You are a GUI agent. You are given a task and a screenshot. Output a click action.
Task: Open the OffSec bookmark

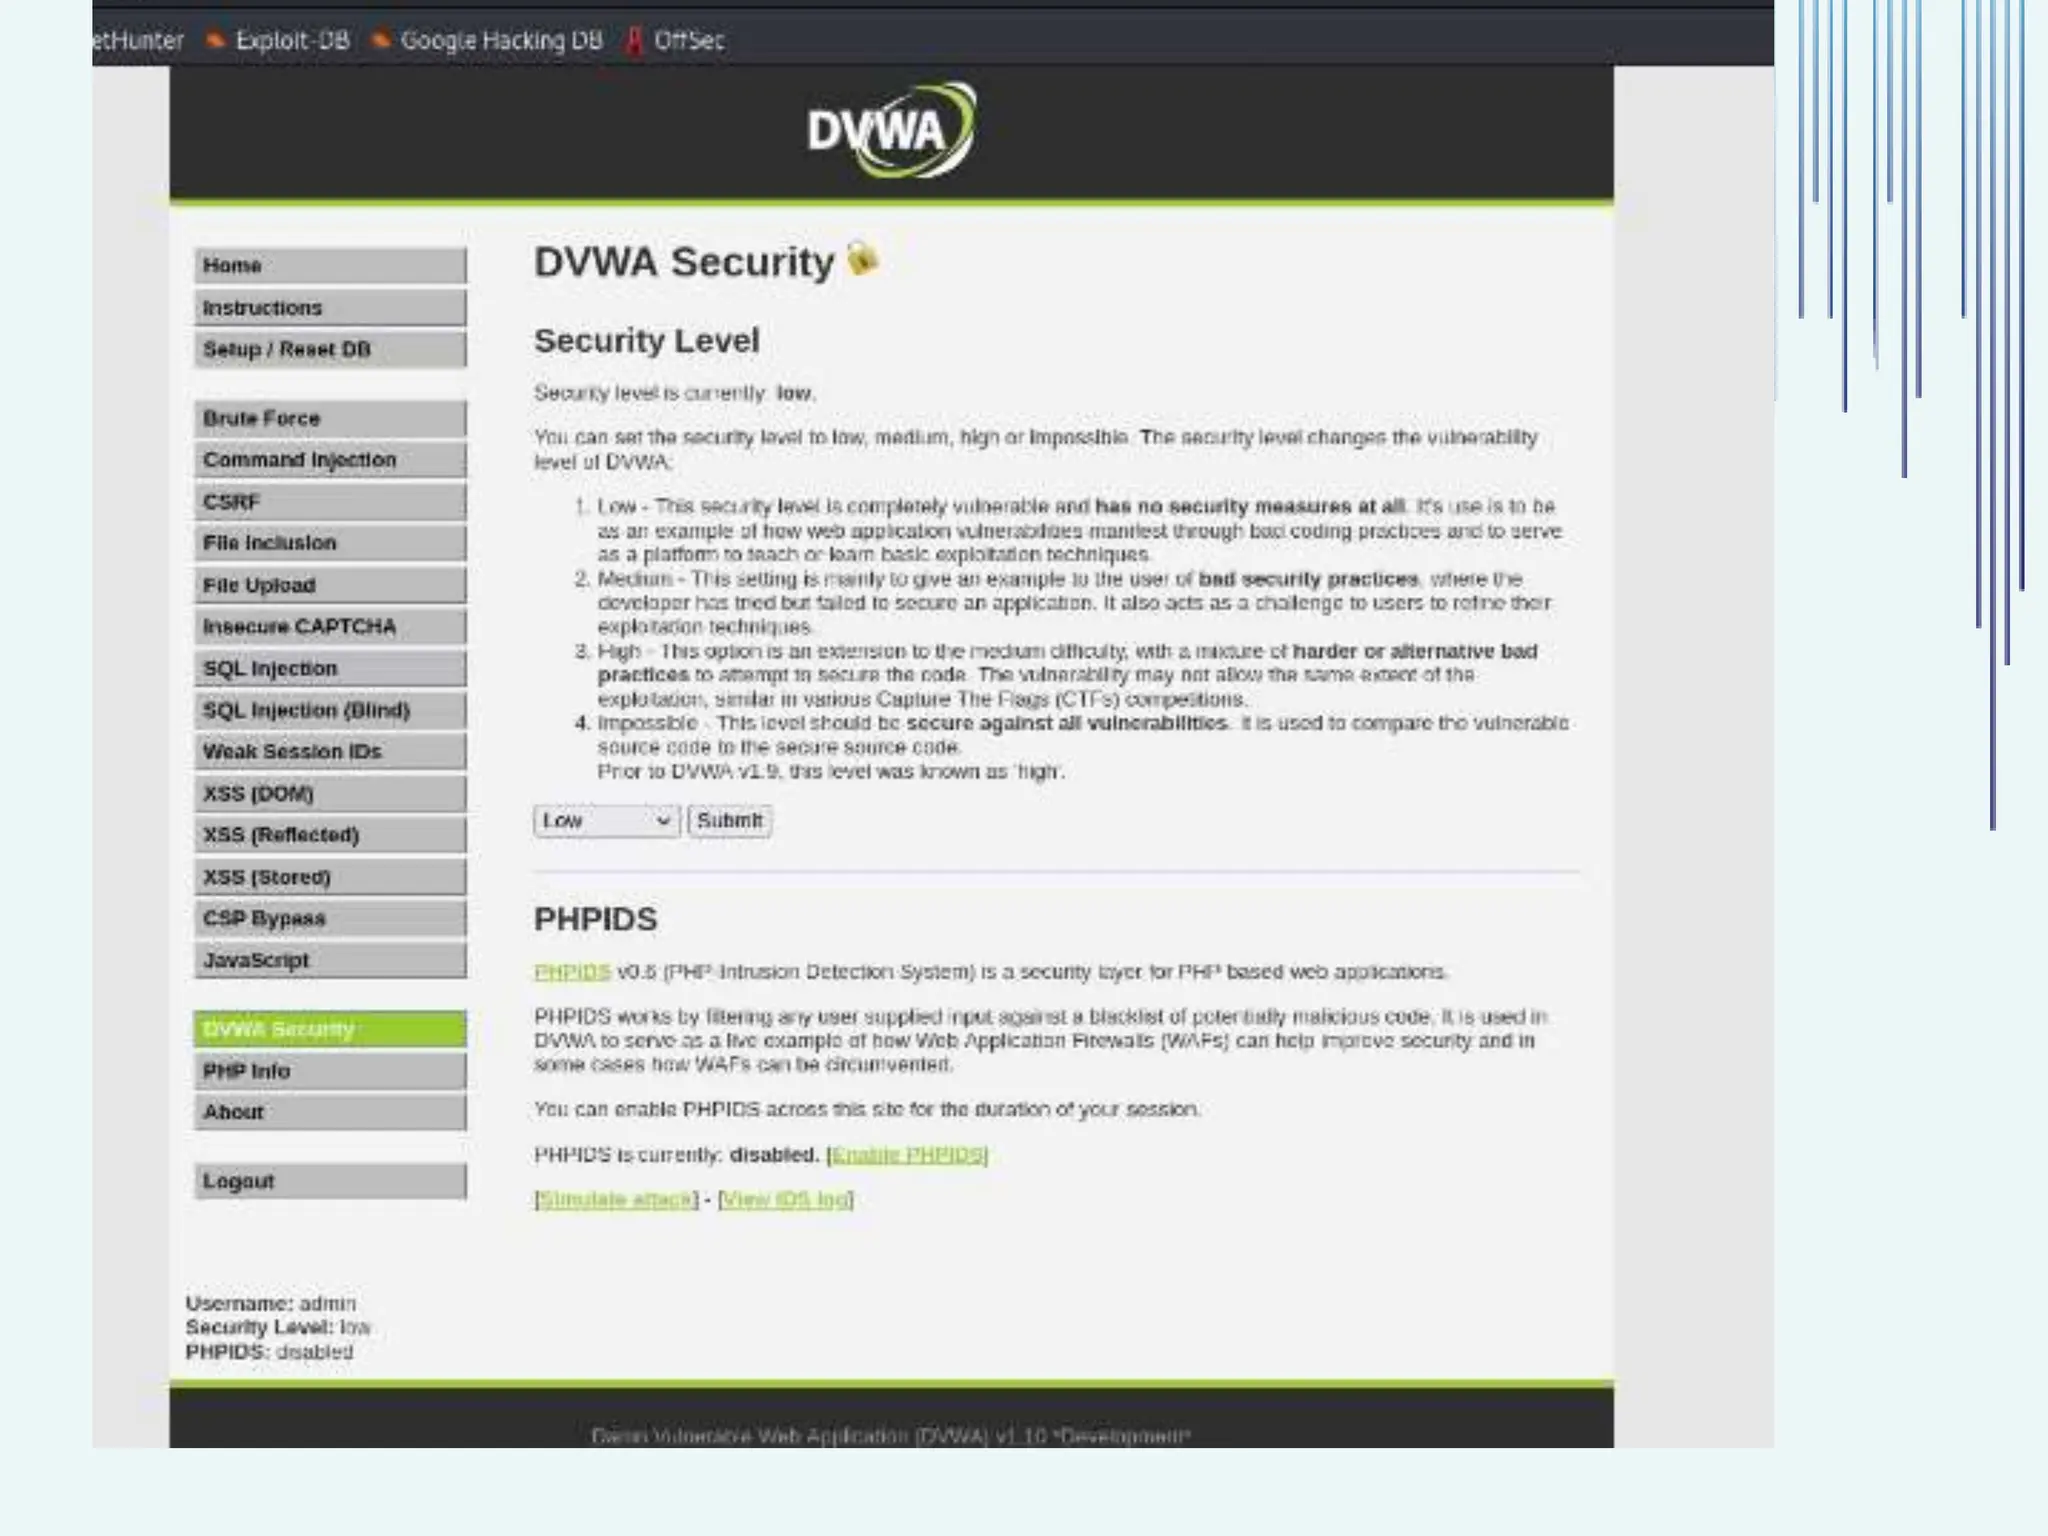[x=687, y=41]
